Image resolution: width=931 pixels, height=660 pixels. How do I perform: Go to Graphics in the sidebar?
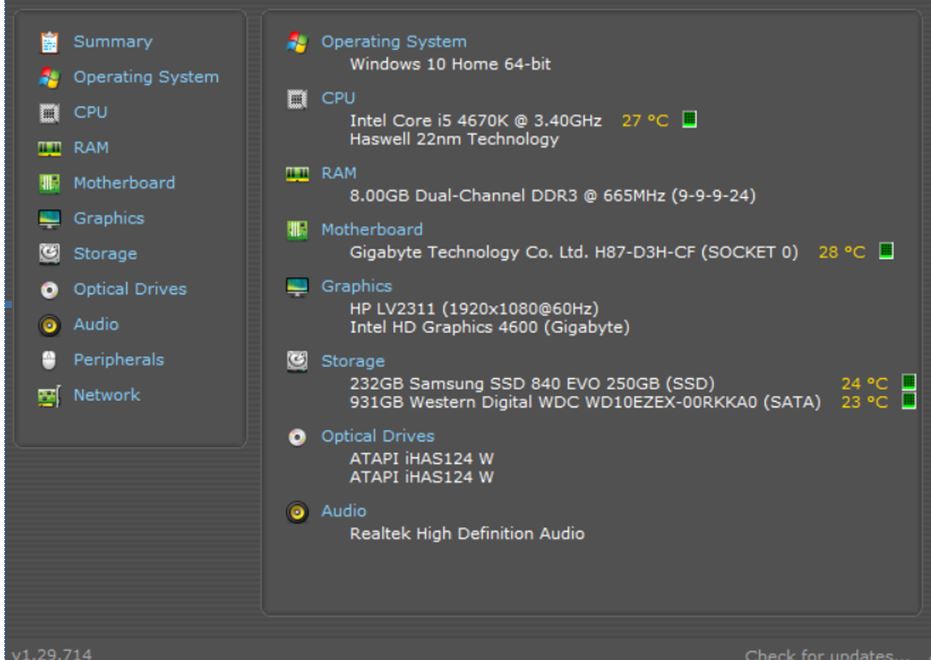point(109,219)
